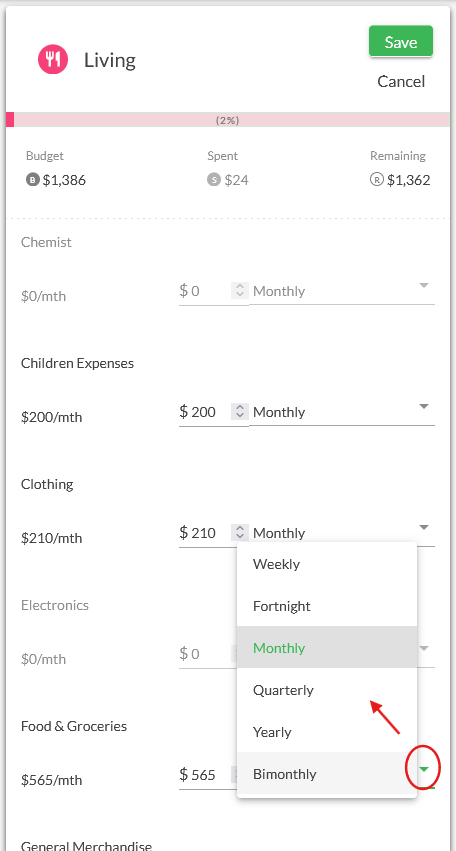
Task: Pick Yearly in the dropdown list
Action: click(327, 732)
